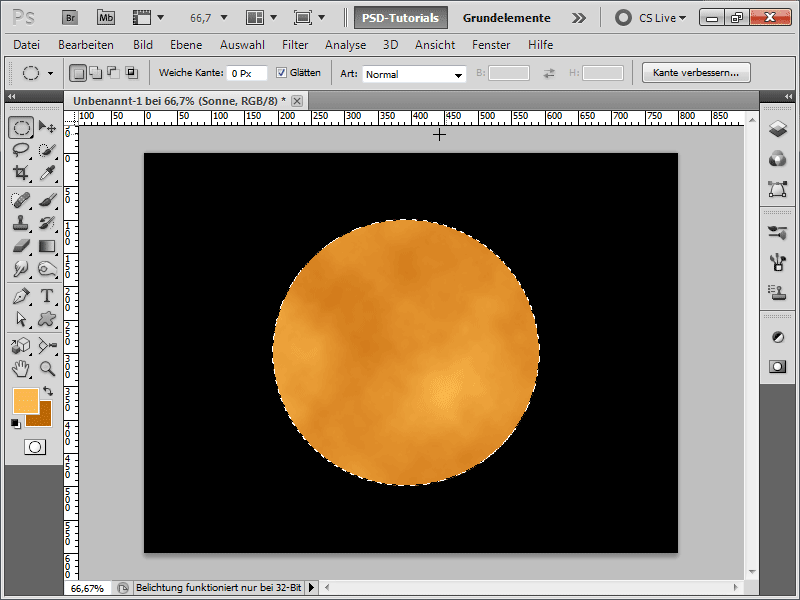The width and height of the screenshot is (800, 600).
Task: Open the Masks panel icon
Action: [778, 367]
